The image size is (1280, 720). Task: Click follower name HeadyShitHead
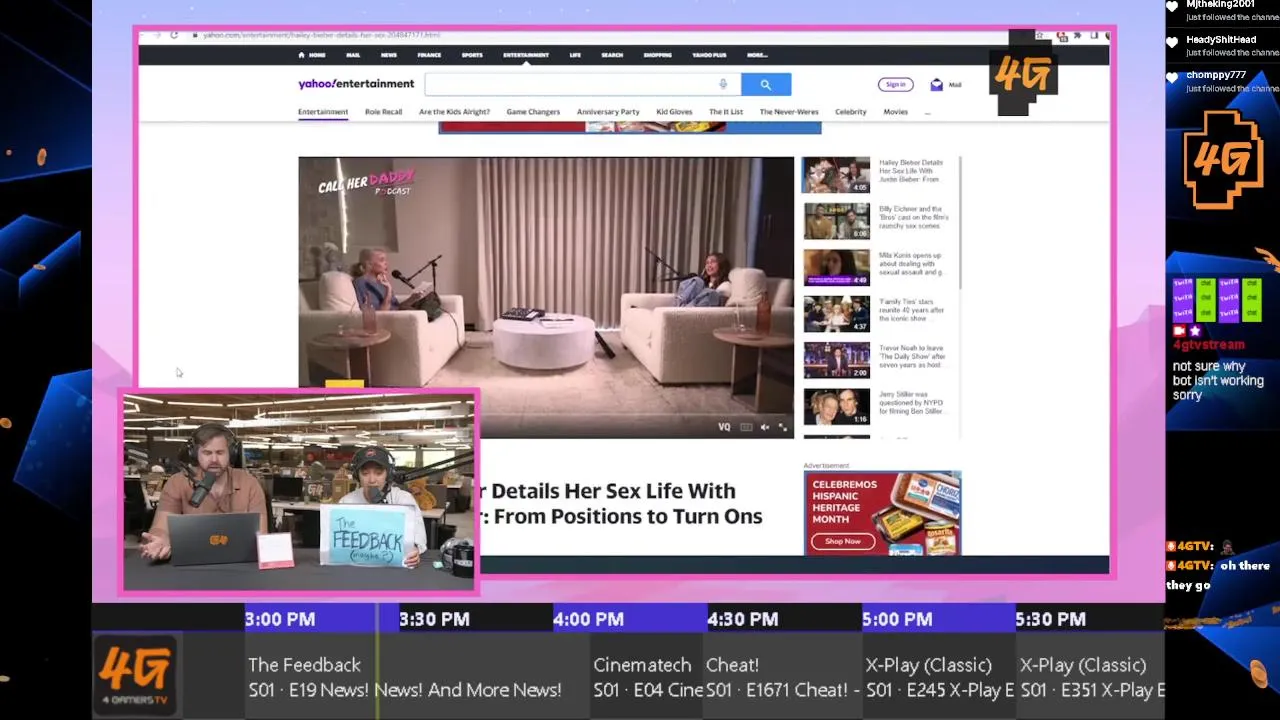pyautogui.click(x=1221, y=40)
